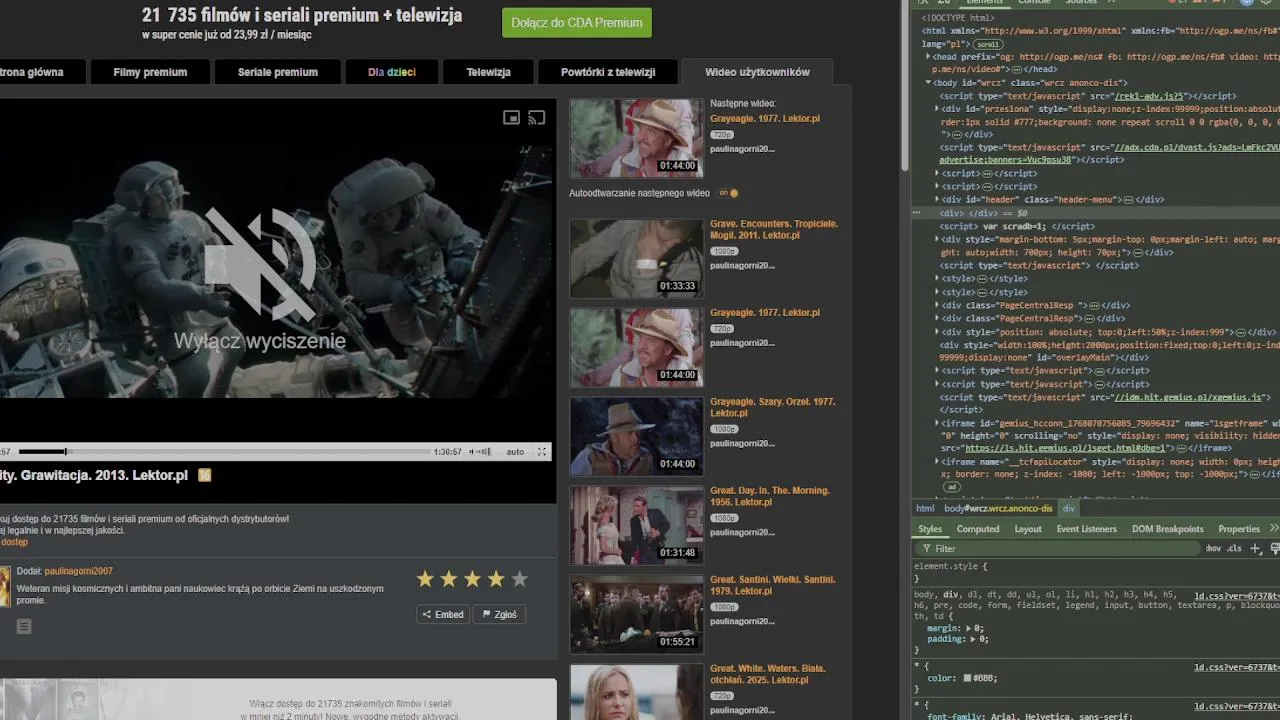
Task: Click the list icon below the description
Action: [x=24, y=626]
